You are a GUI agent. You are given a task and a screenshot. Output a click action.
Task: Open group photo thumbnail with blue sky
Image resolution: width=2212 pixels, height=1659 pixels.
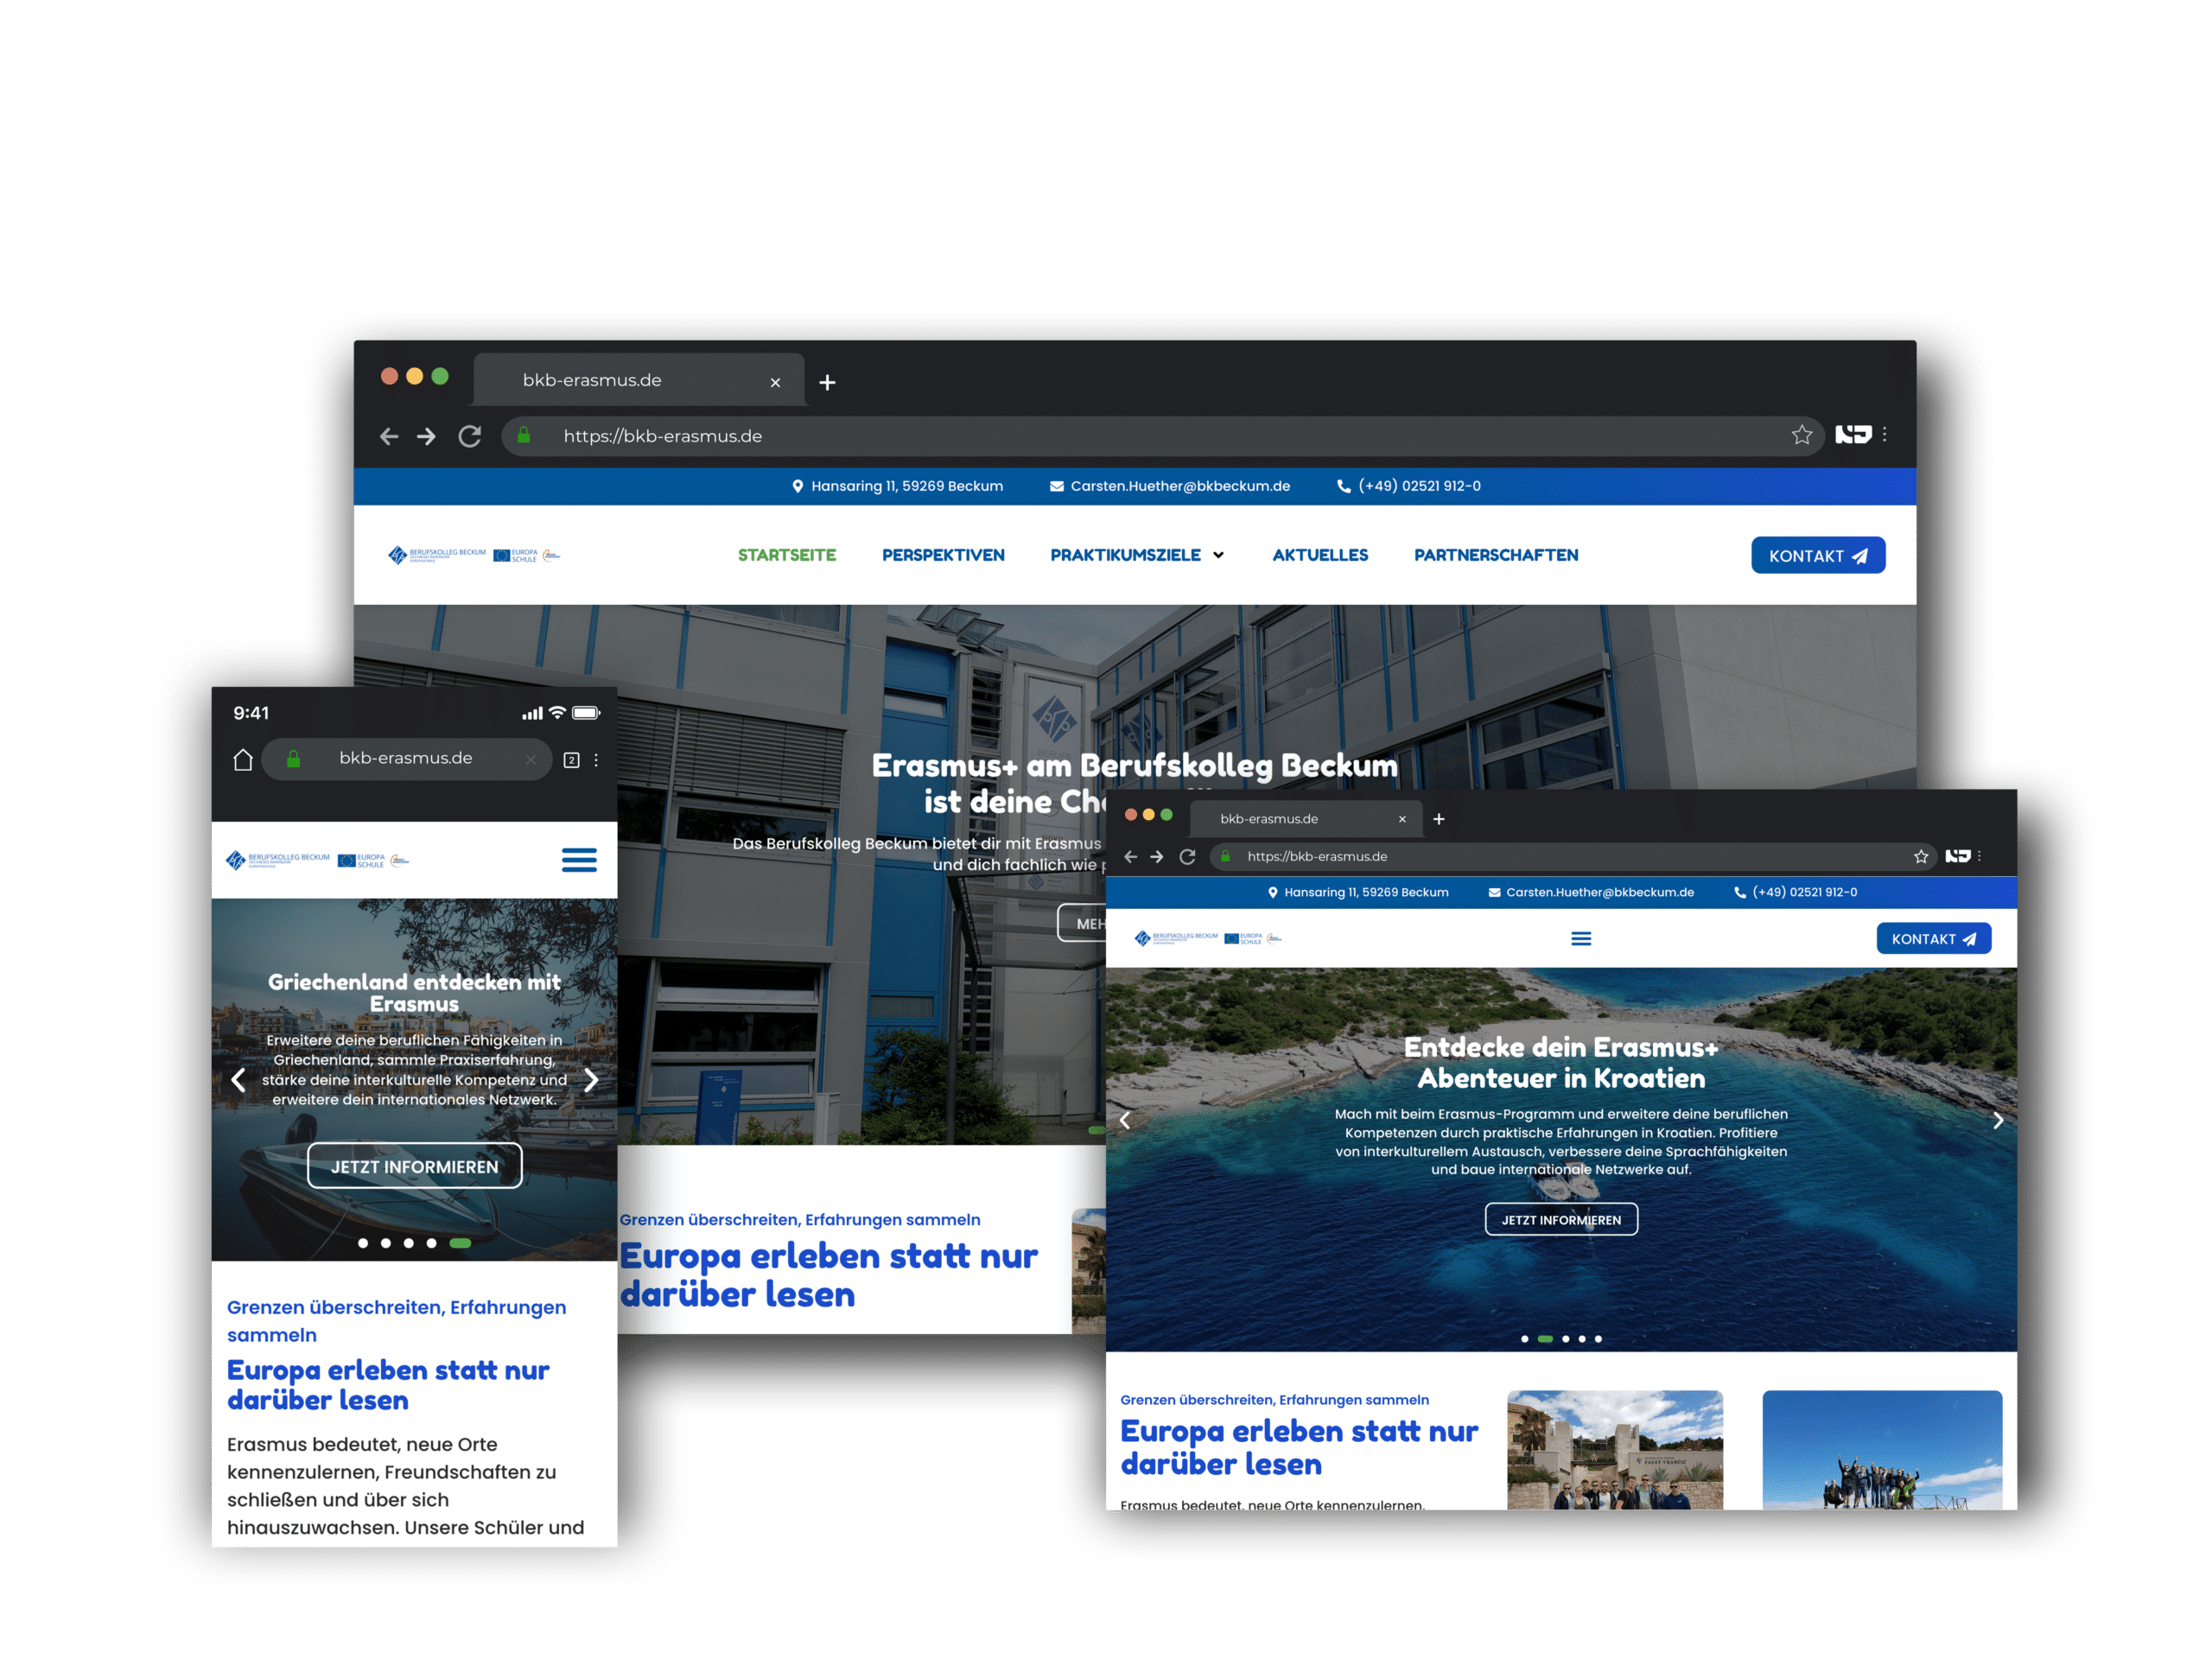(x=1882, y=1450)
